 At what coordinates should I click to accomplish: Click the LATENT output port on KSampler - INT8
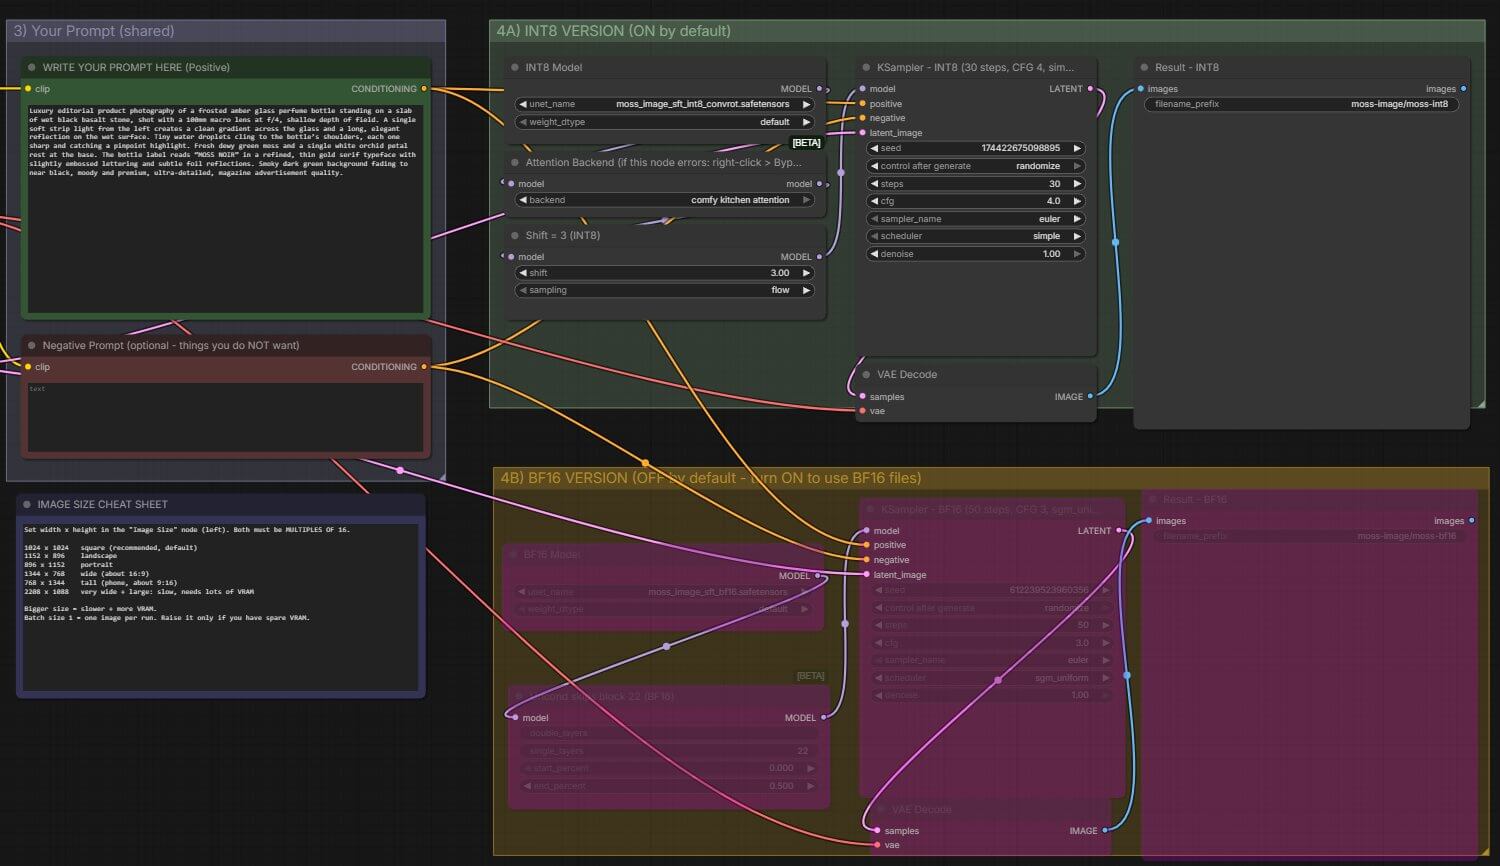pyautogui.click(x=1090, y=89)
